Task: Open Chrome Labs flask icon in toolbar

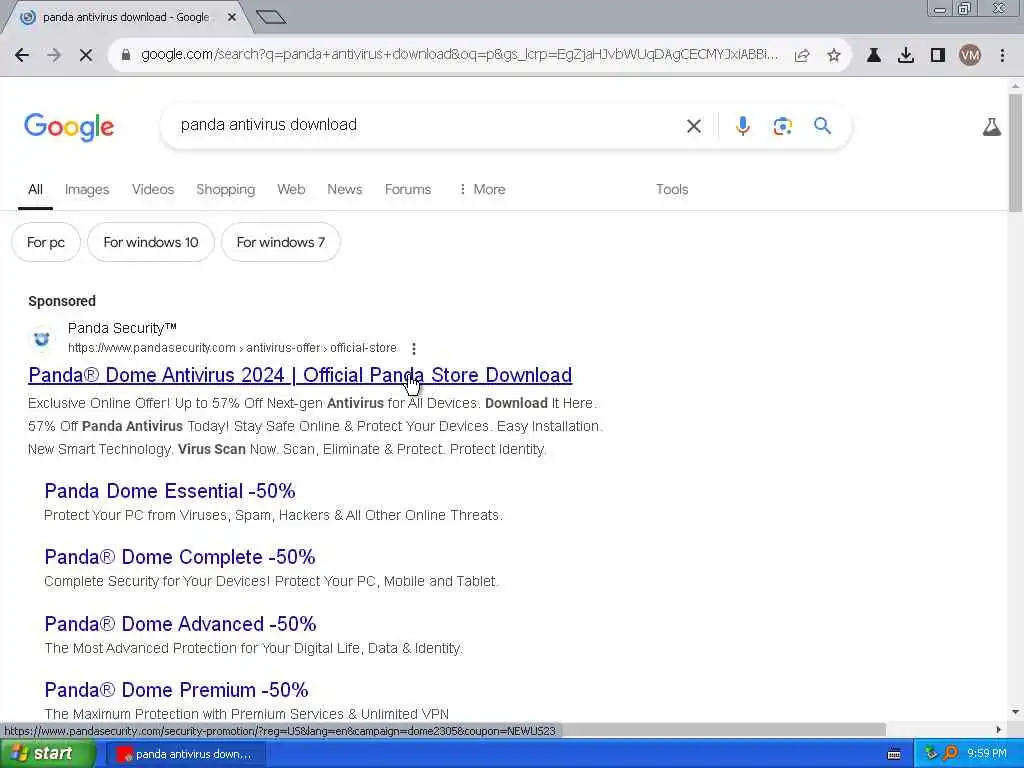Action: 874,55
